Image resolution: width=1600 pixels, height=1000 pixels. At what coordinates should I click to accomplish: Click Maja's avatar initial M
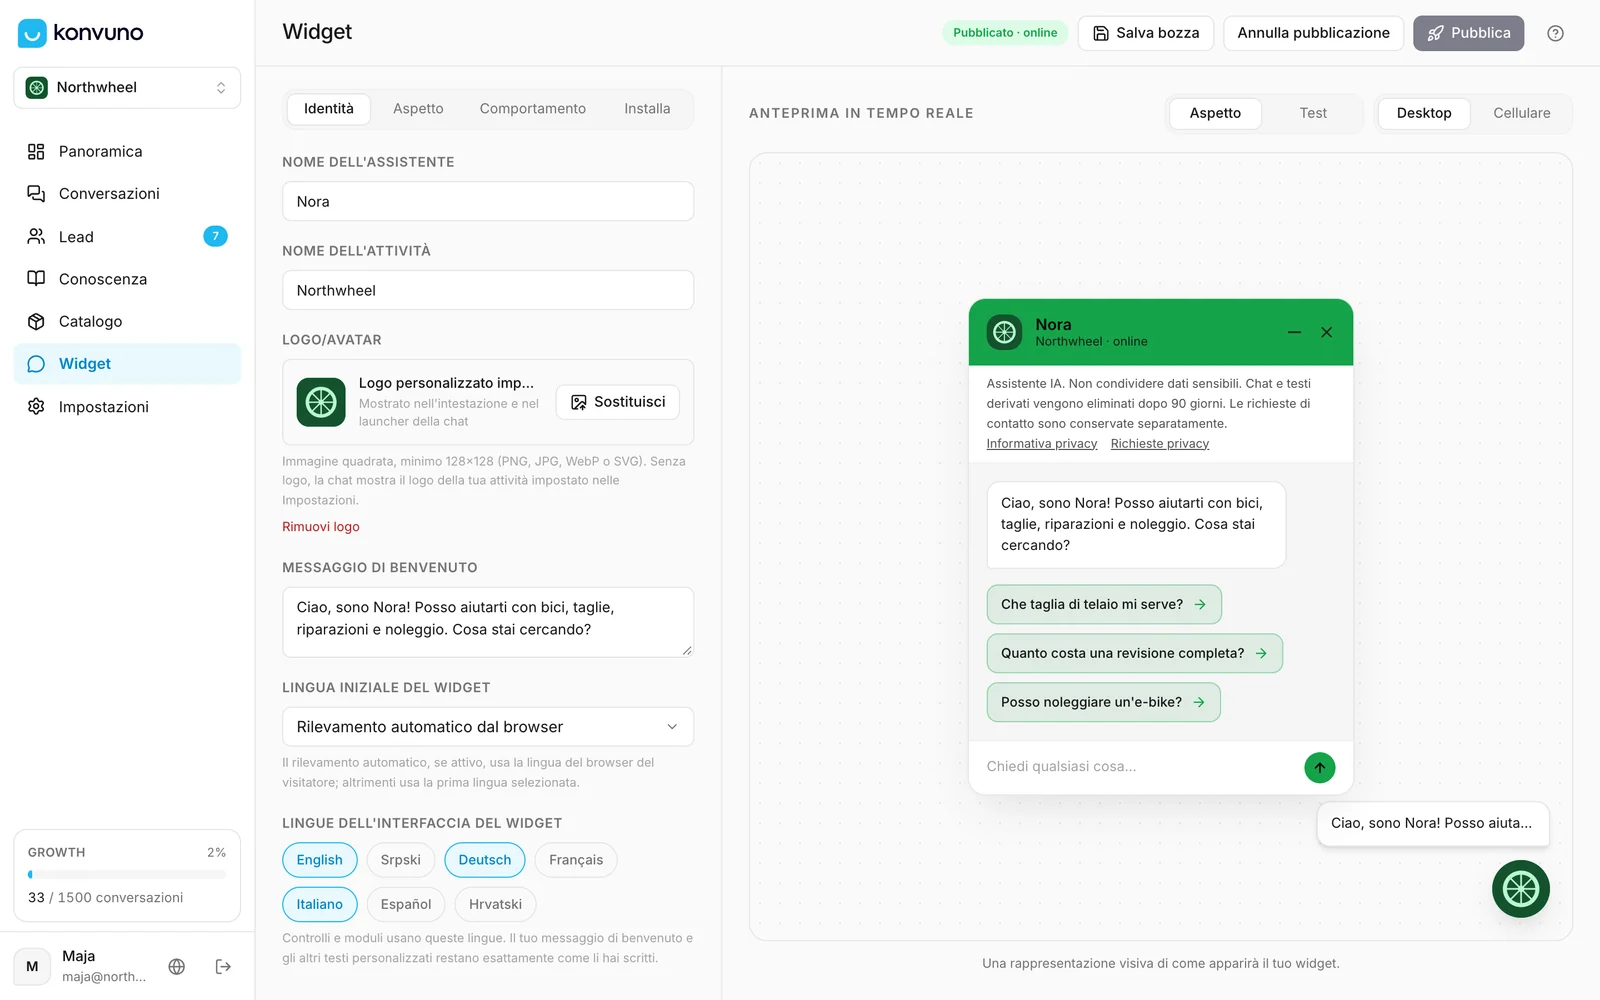pos(32,966)
